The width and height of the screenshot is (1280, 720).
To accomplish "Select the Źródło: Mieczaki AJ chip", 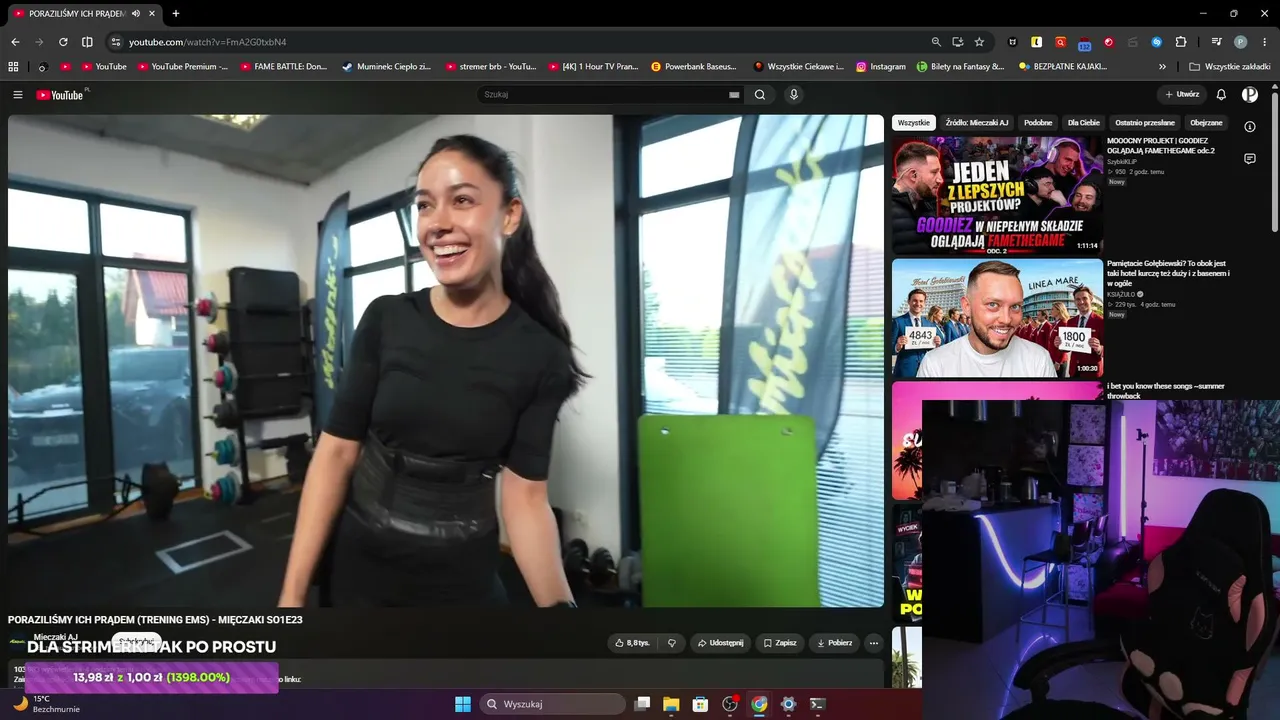I will [977, 123].
